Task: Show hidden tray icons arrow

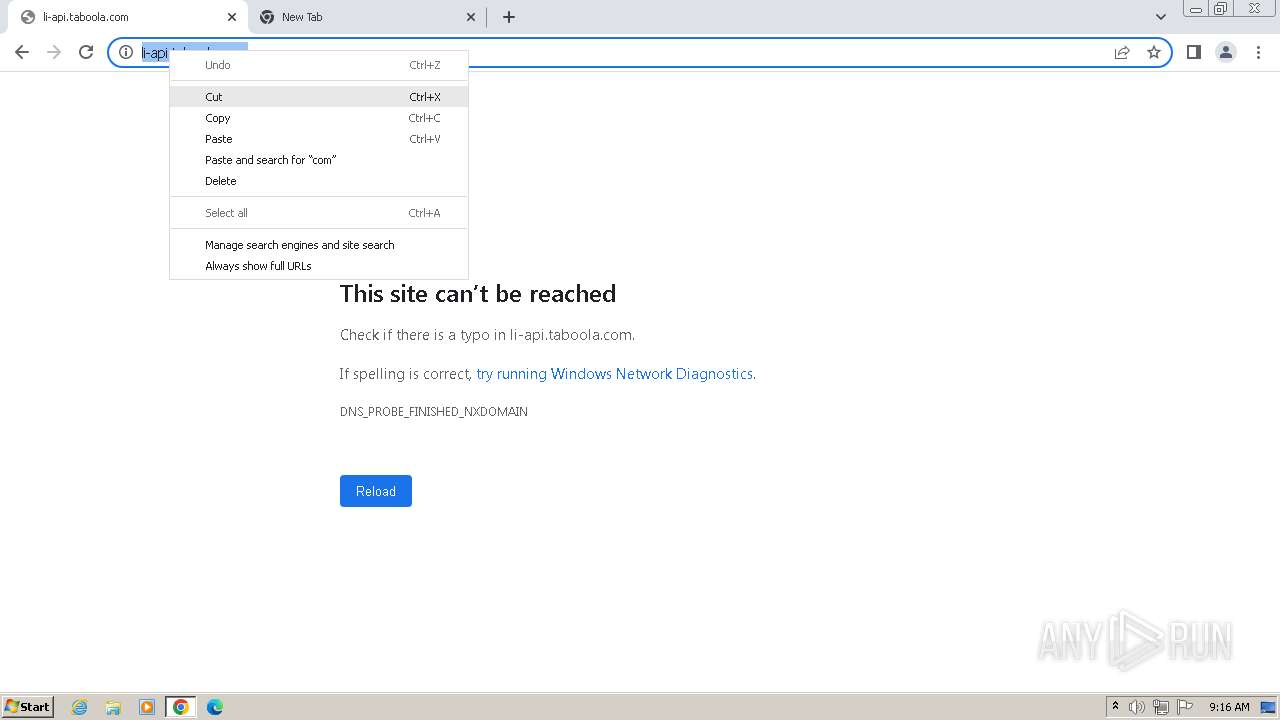Action: click(x=1115, y=706)
